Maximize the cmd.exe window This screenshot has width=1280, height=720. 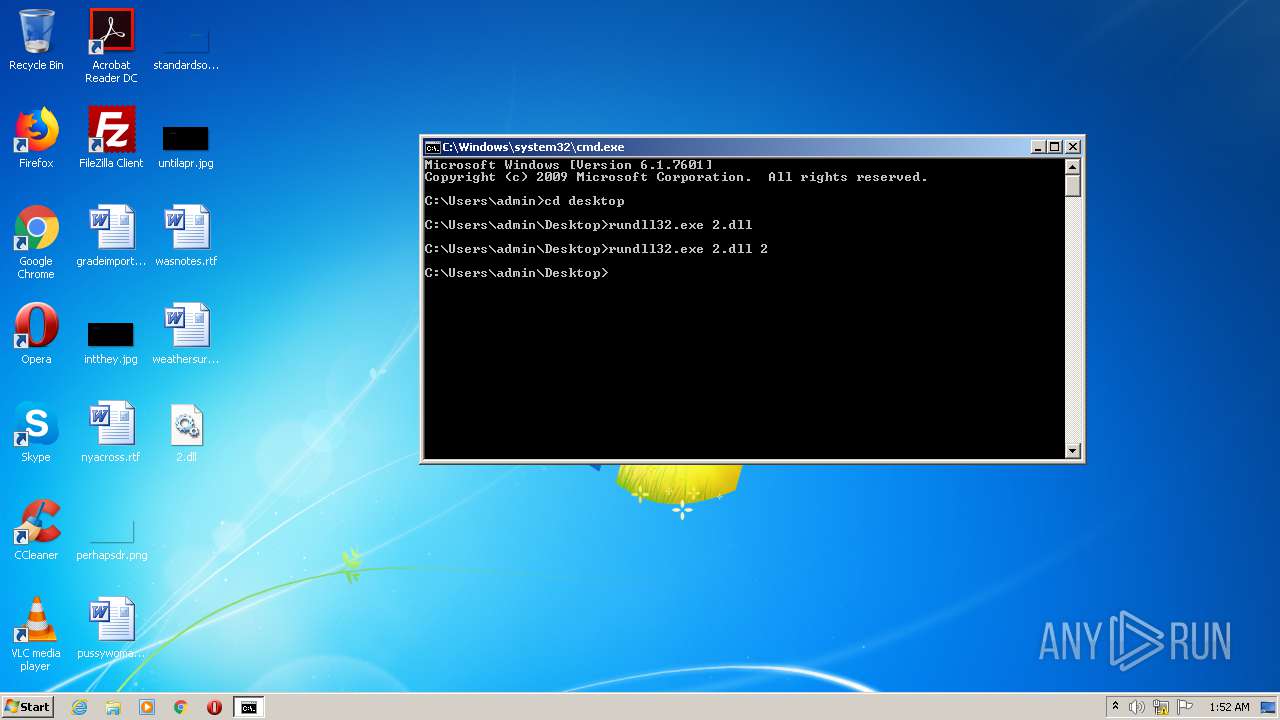(1054, 147)
